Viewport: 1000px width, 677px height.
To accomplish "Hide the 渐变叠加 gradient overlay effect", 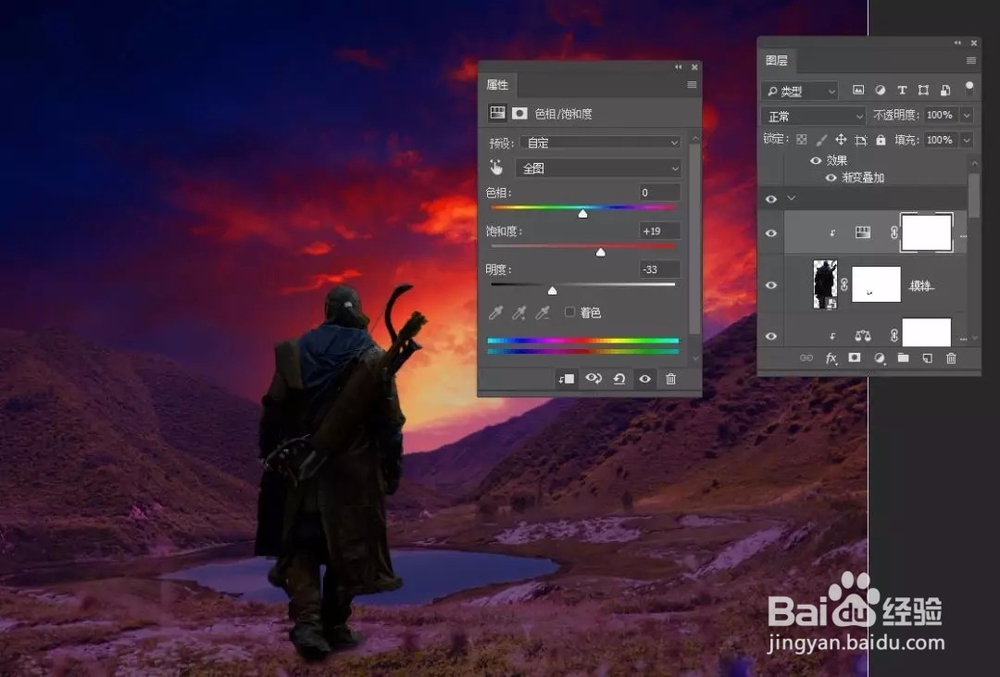I will point(830,178).
